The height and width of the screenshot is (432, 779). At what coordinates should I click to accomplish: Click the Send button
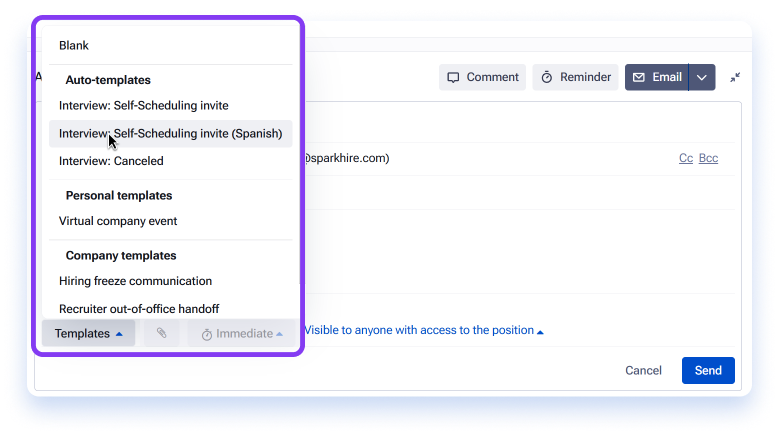click(x=708, y=370)
